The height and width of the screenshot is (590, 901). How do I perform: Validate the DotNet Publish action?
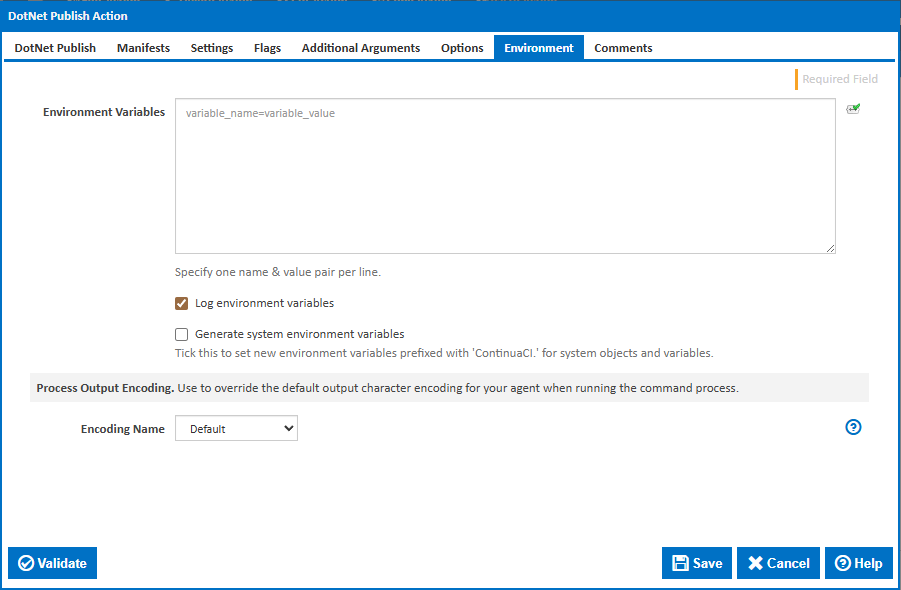(52, 563)
